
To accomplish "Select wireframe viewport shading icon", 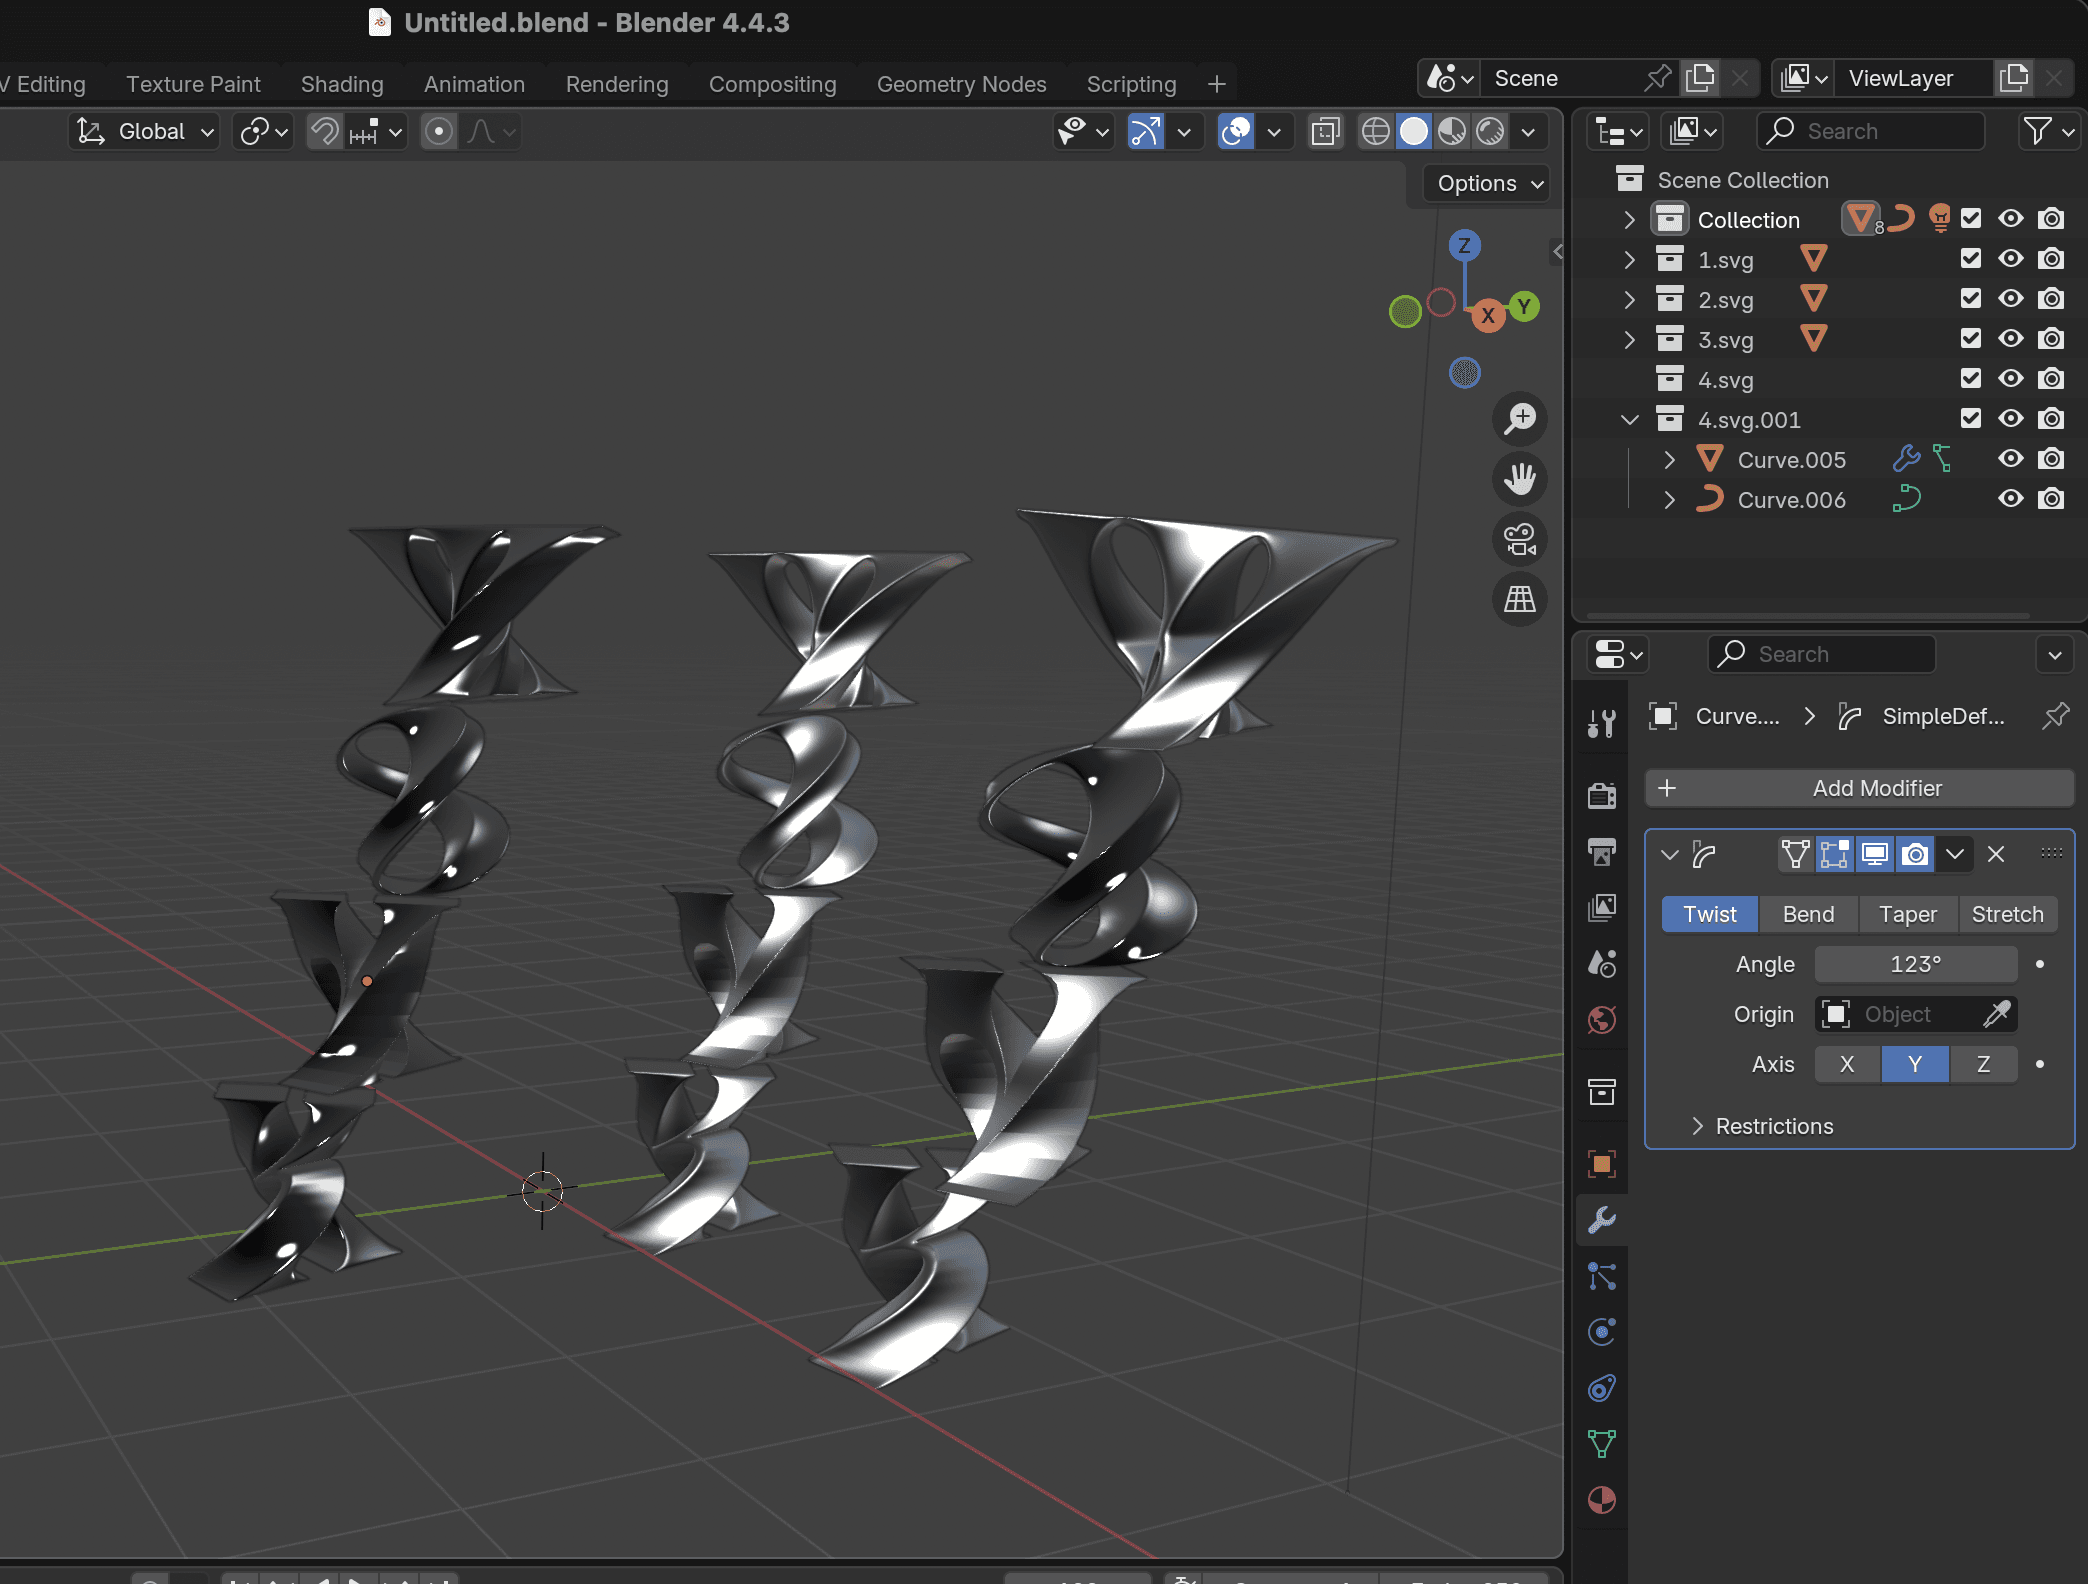I will pyautogui.click(x=1376, y=131).
